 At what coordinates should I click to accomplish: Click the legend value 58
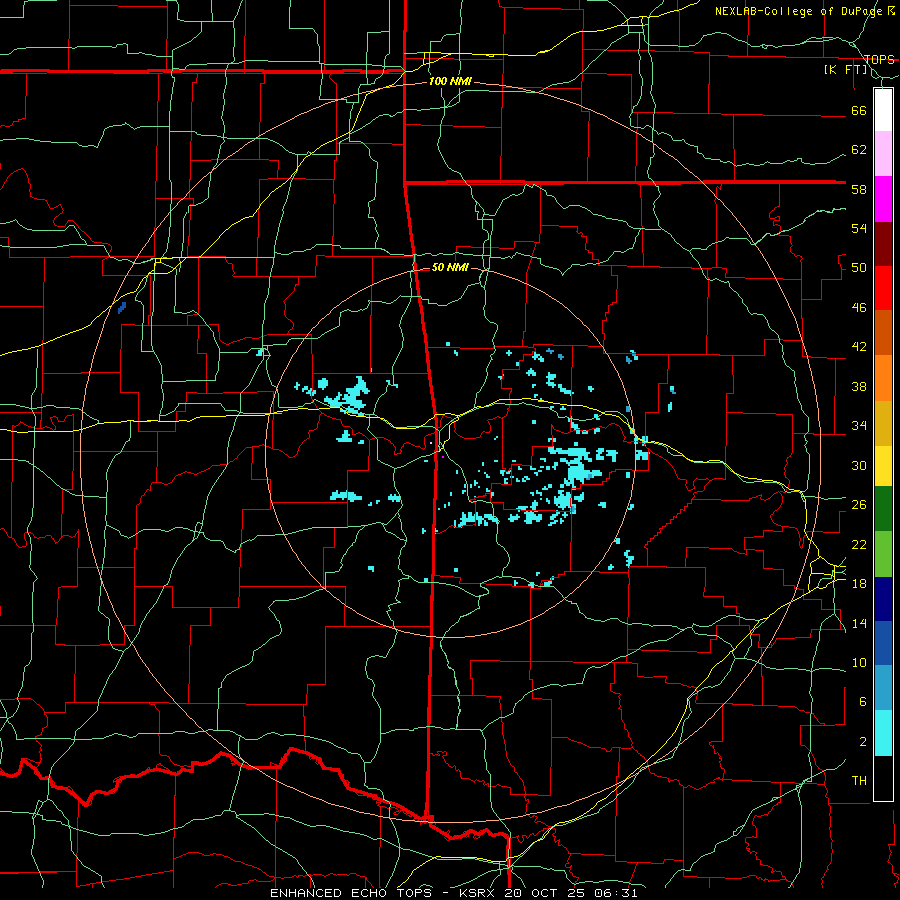click(x=859, y=189)
